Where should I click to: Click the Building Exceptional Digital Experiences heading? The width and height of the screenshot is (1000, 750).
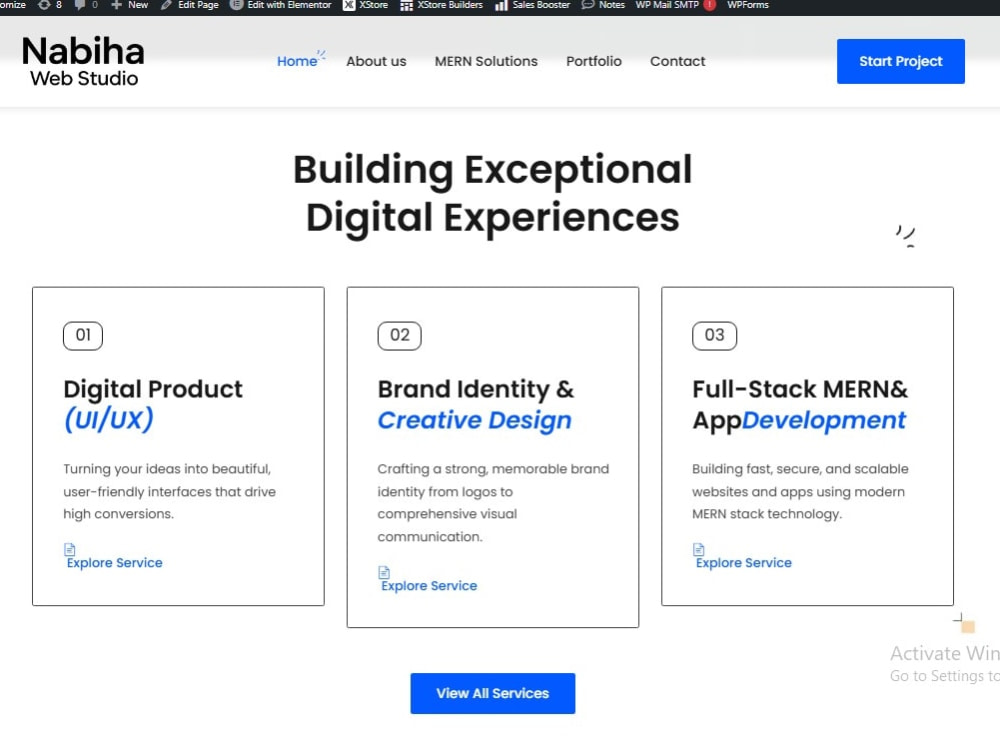click(x=492, y=194)
